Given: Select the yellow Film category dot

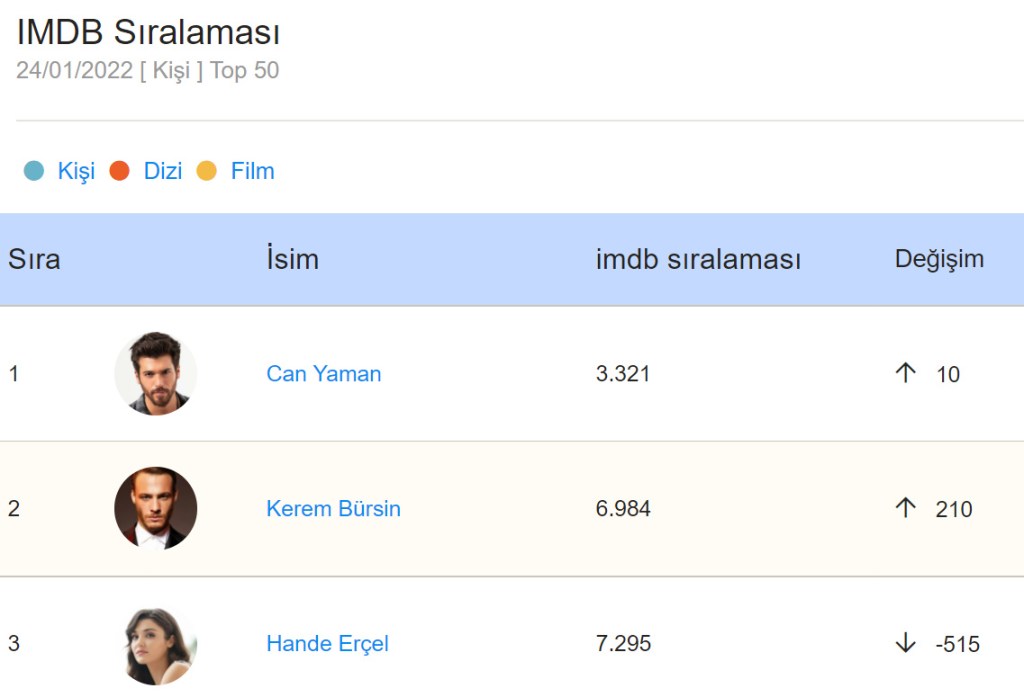Looking at the screenshot, I should click(x=207, y=171).
